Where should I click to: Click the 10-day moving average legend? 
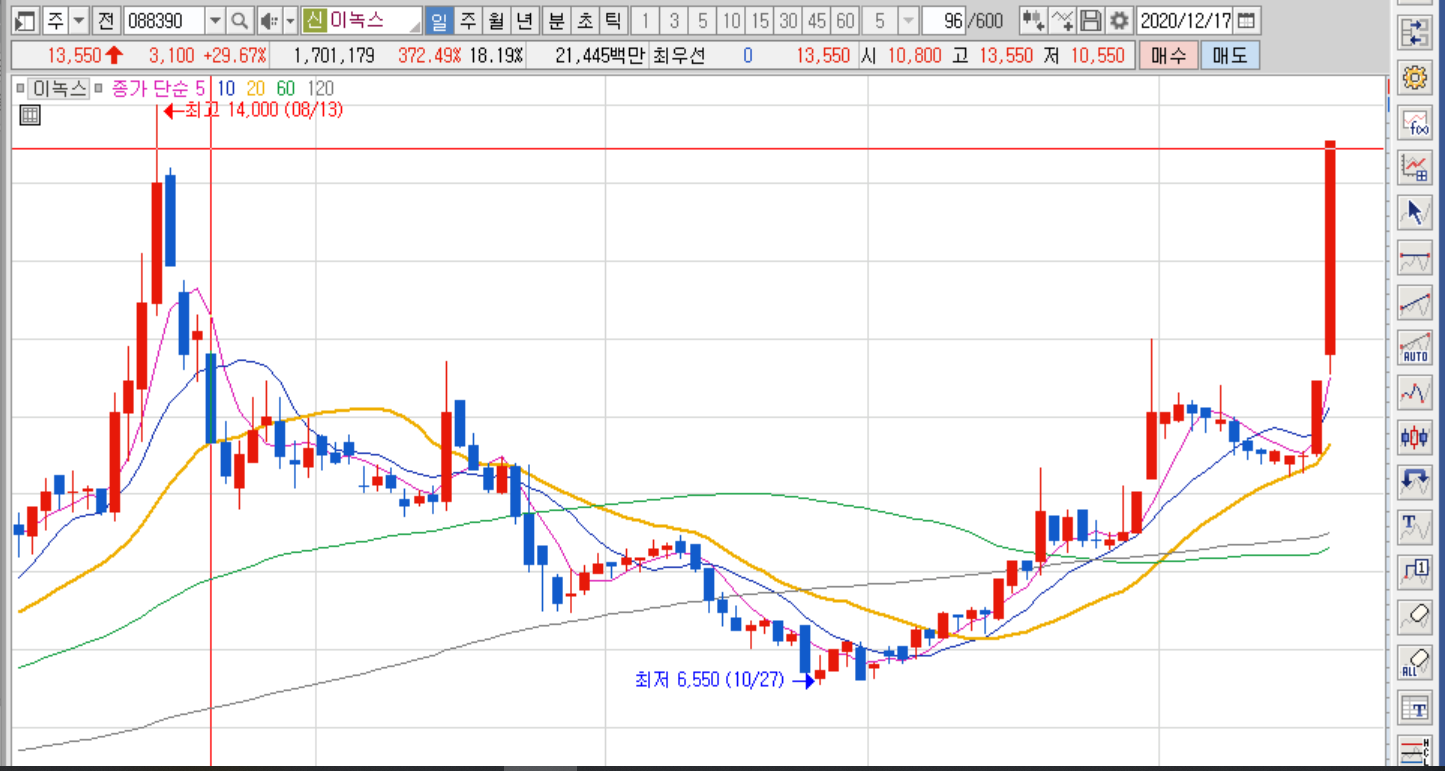pos(225,89)
